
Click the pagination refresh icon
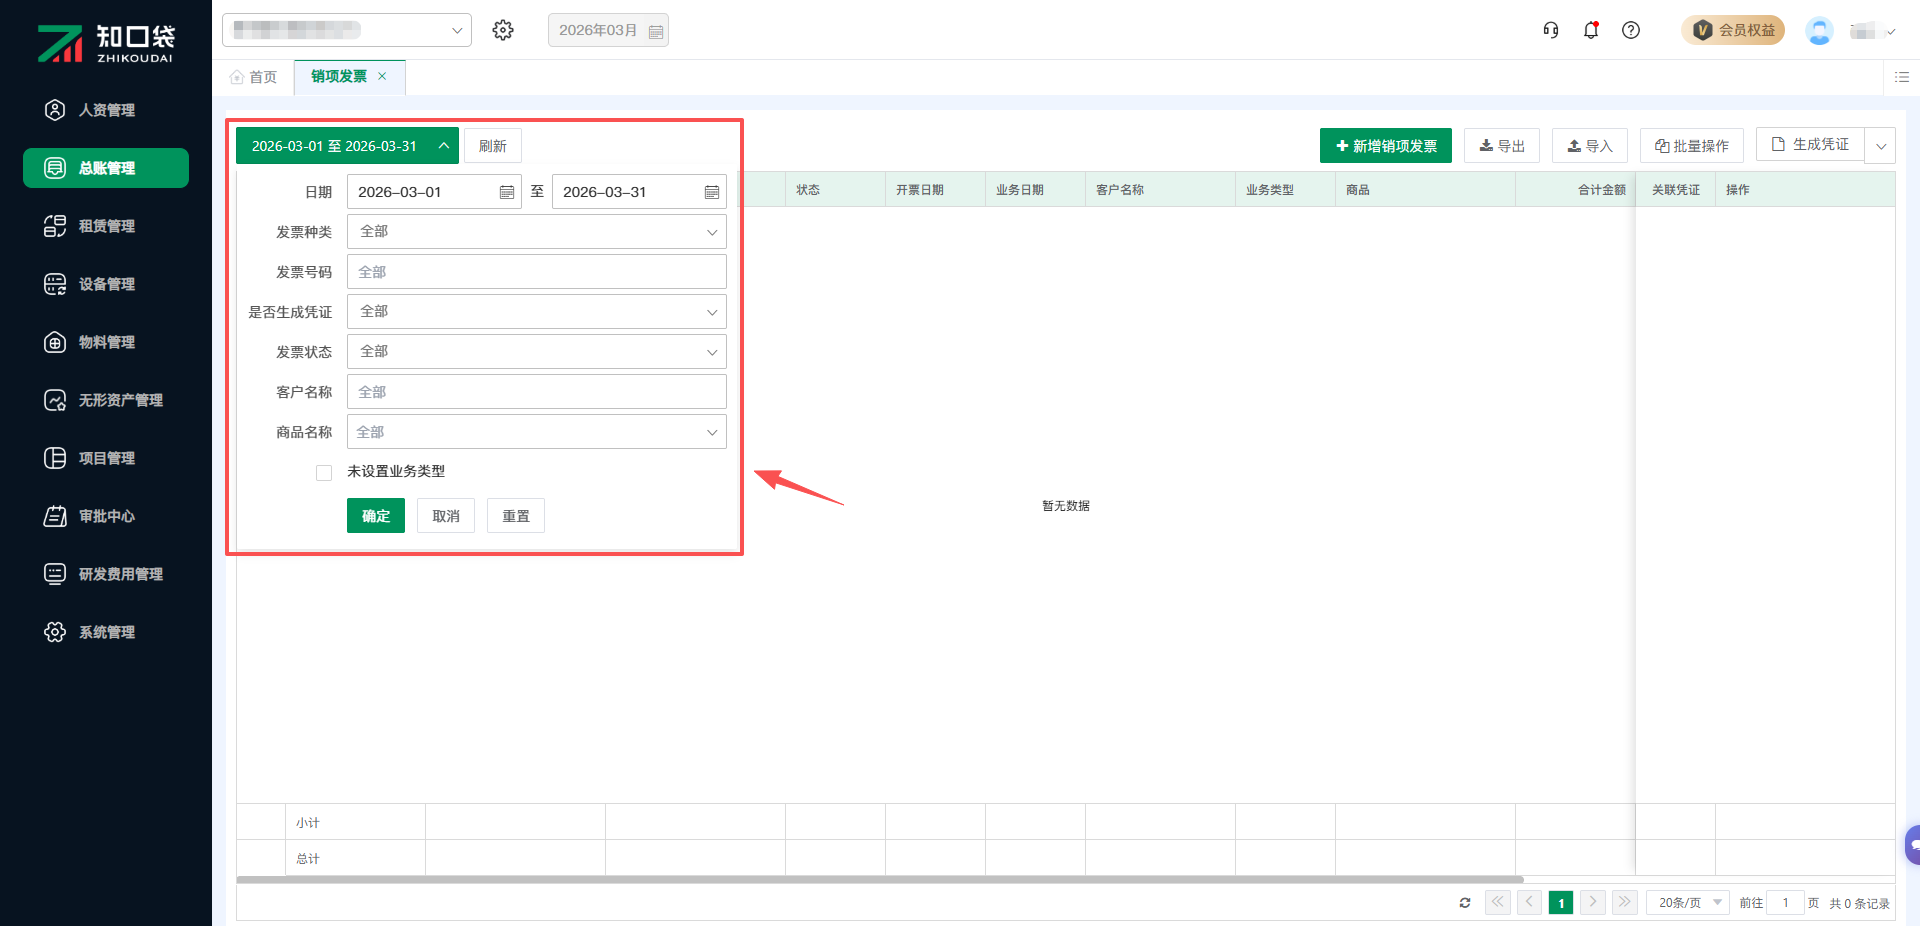[1465, 902]
